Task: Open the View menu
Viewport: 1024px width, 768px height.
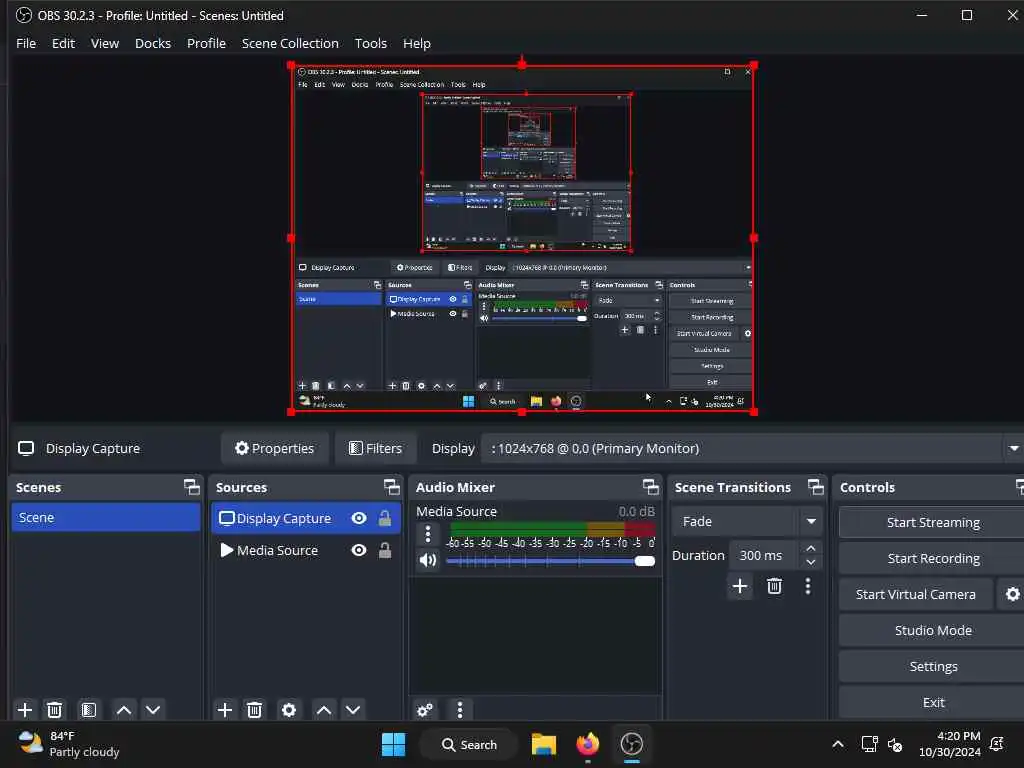Action: [x=104, y=43]
